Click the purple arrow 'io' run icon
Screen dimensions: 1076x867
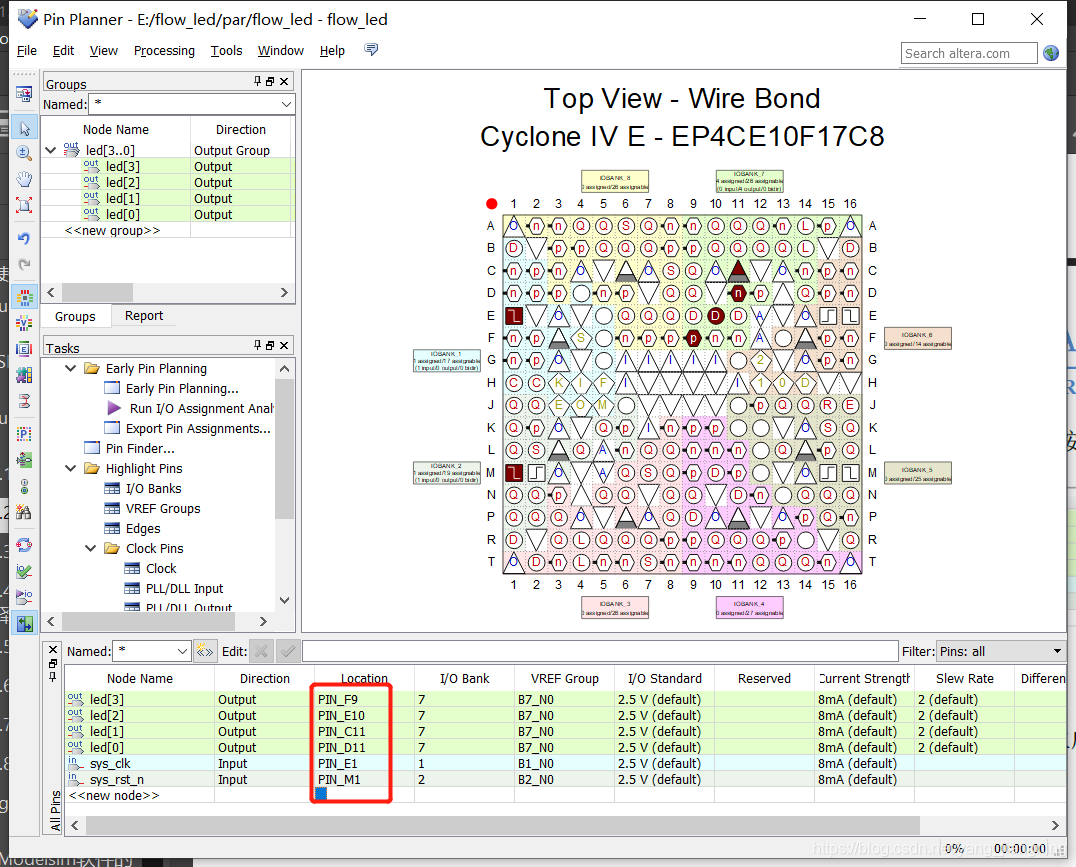(x=24, y=597)
